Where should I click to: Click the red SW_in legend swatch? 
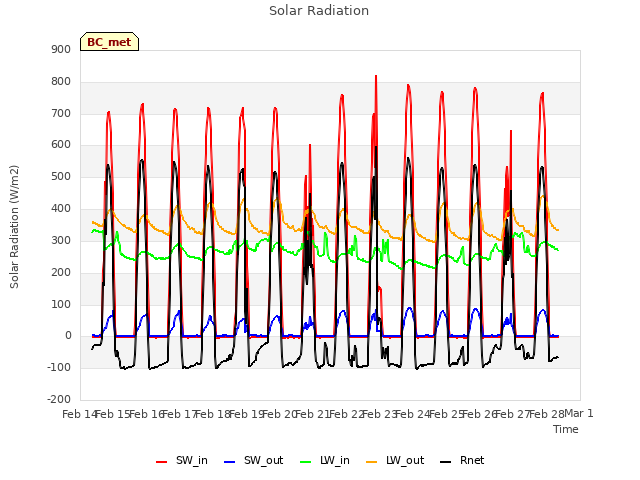coord(162,462)
